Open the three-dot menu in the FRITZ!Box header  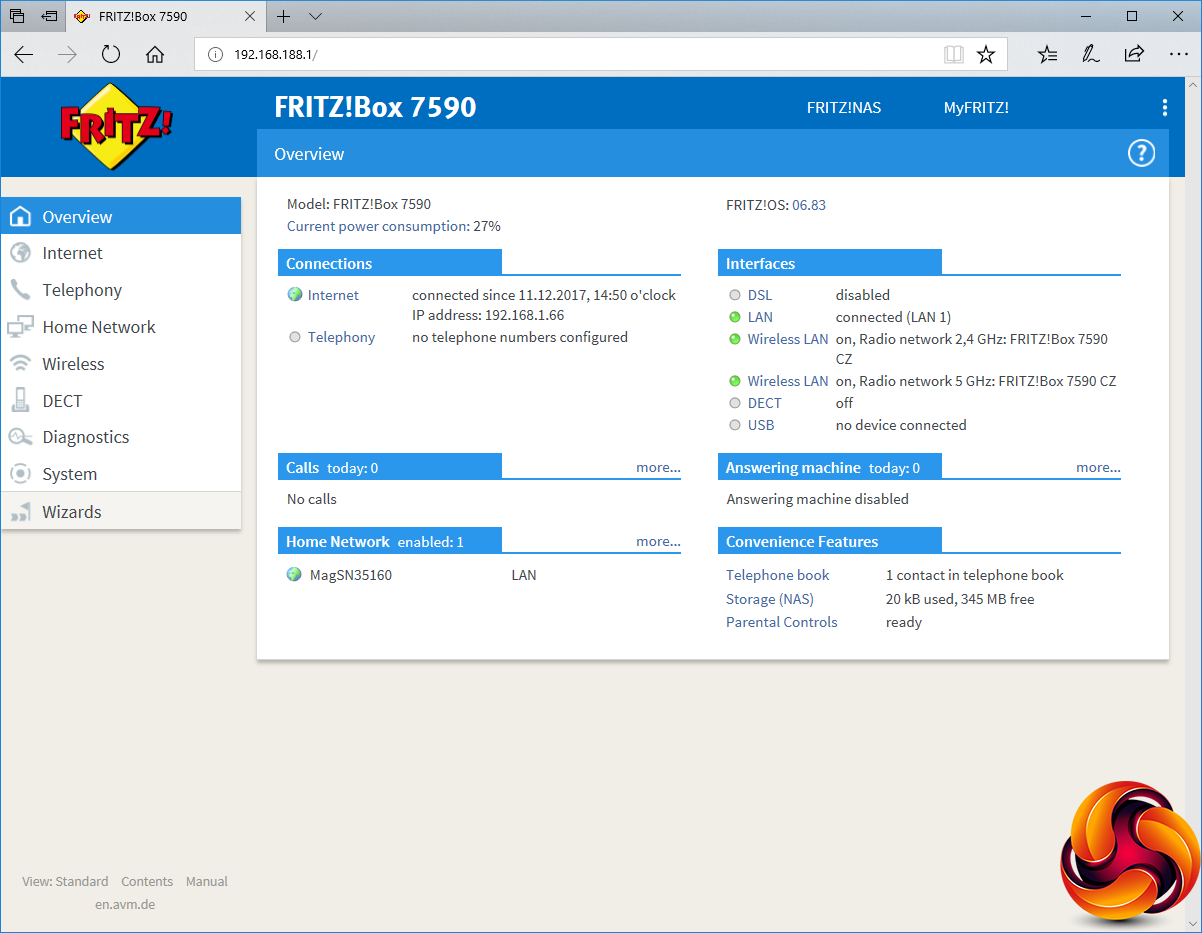click(x=1164, y=108)
